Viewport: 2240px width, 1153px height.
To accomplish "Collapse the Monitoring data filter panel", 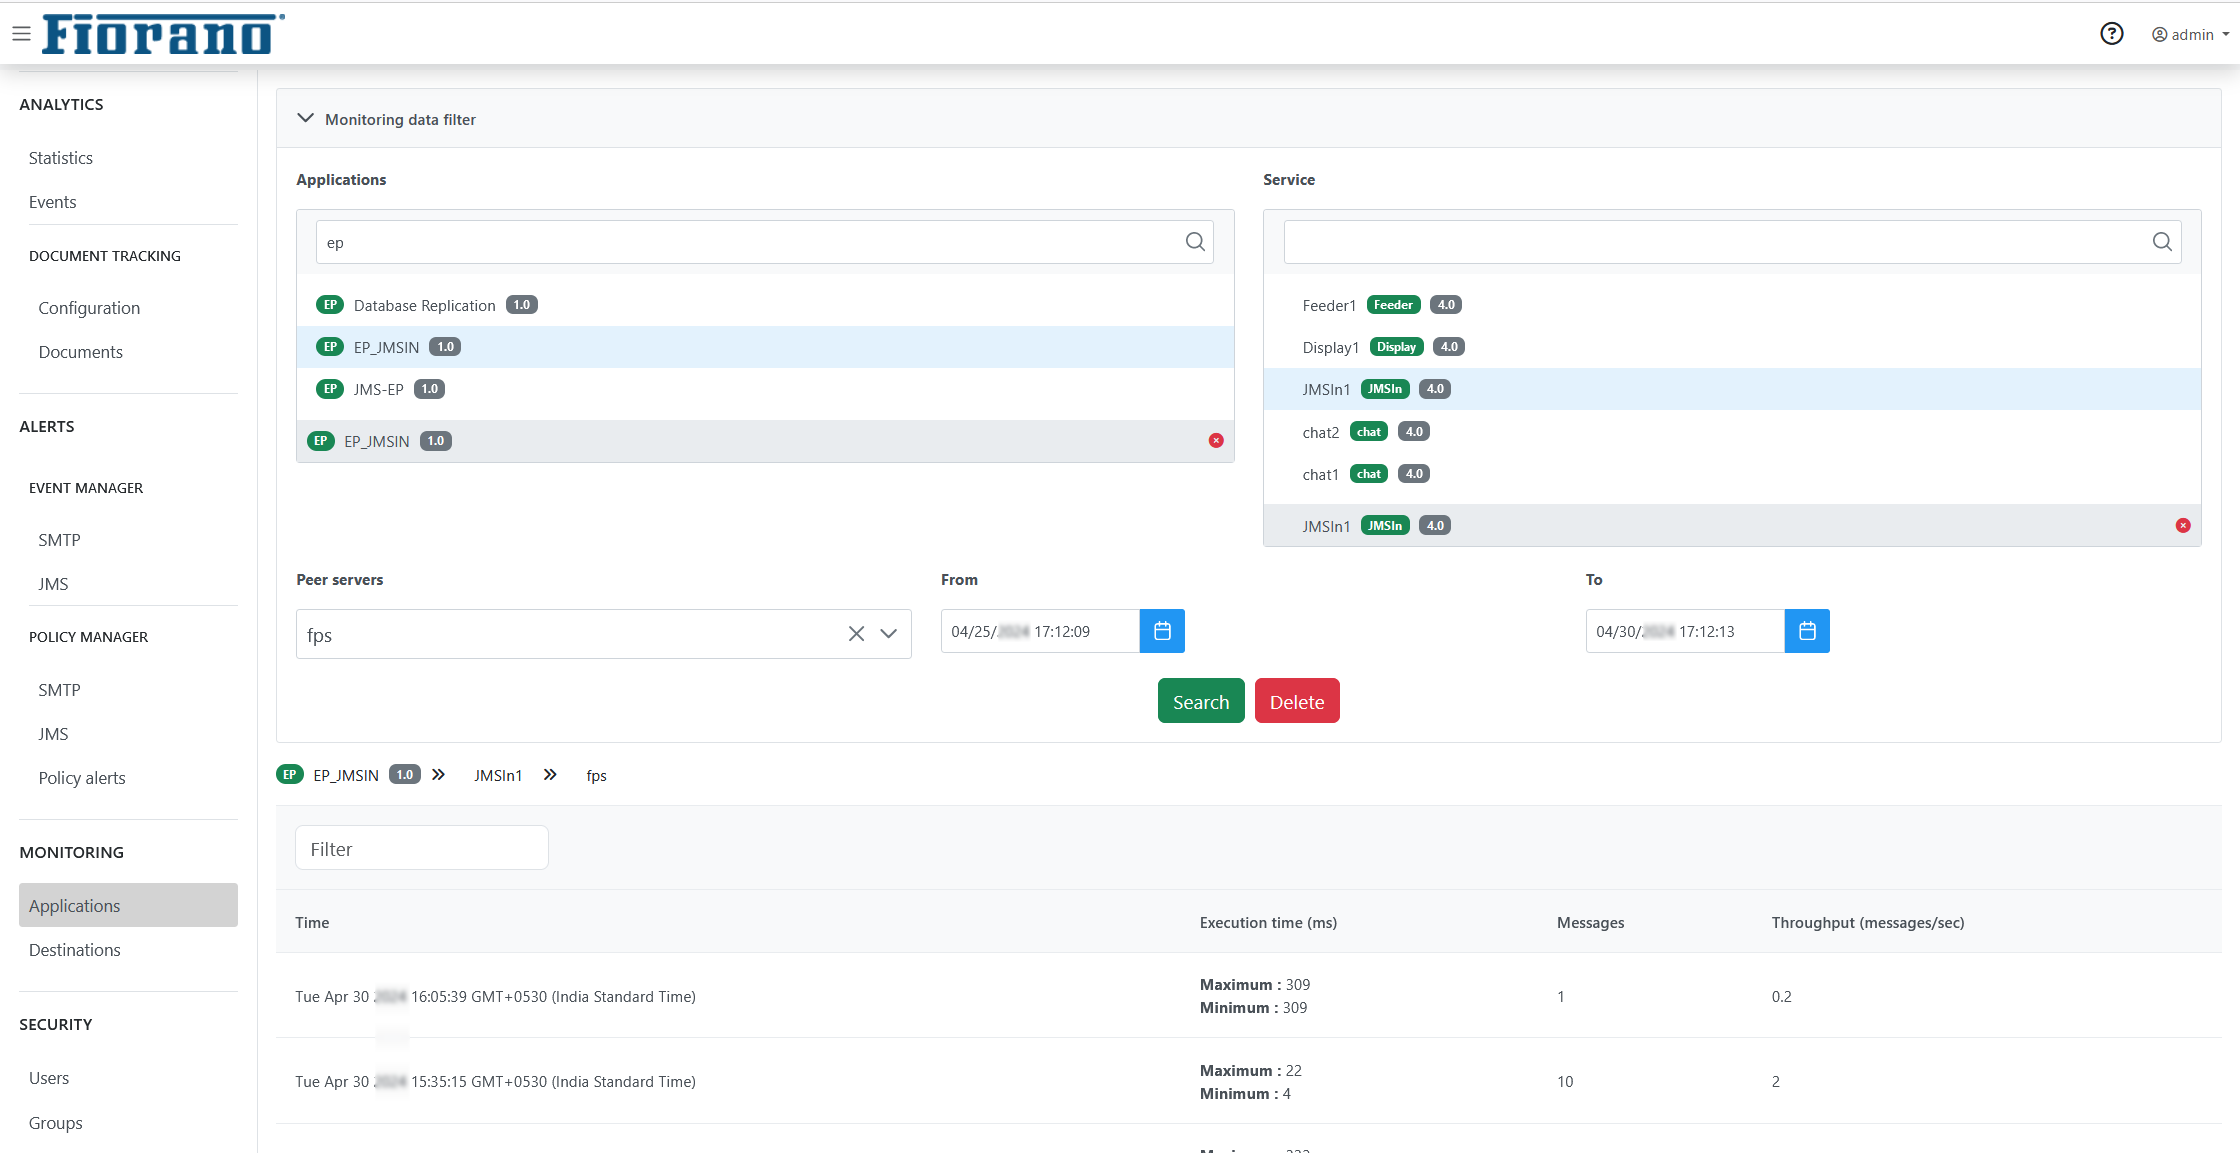I will point(306,119).
